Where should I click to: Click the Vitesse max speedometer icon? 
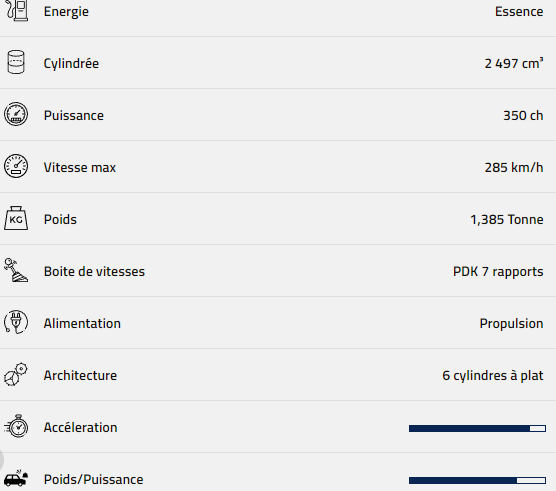(16, 166)
